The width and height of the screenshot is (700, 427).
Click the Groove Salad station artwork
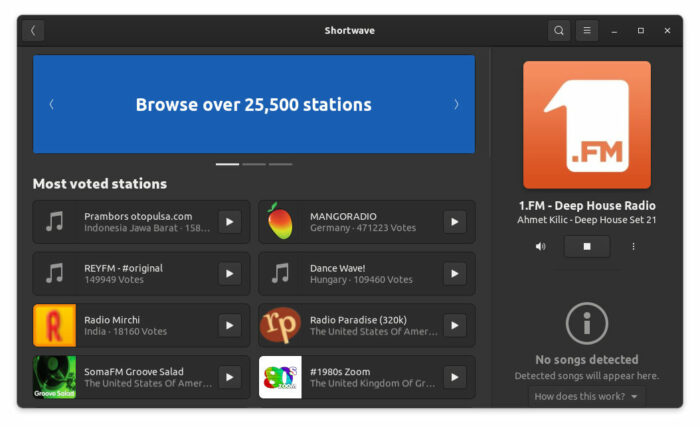tap(54, 377)
